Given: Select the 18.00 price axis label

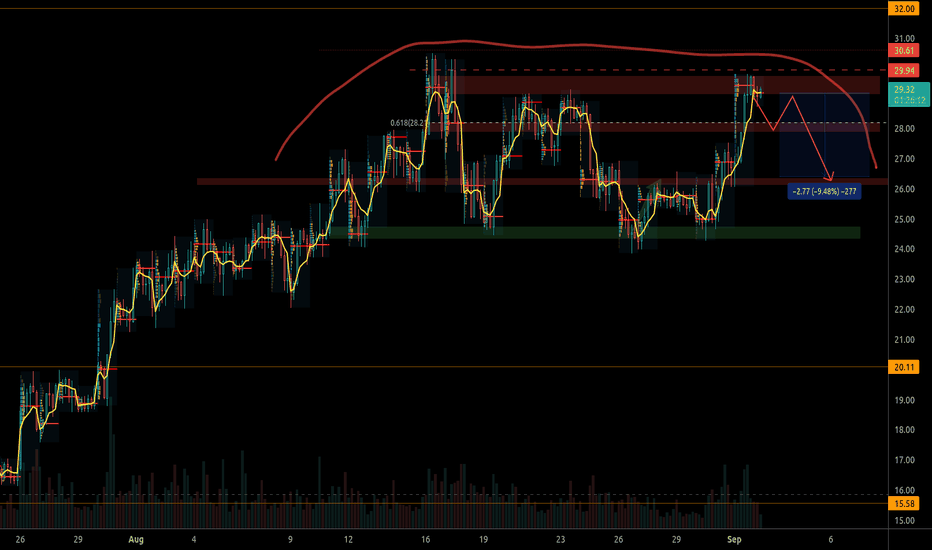Looking at the screenshot, I should tap(904, 430).
